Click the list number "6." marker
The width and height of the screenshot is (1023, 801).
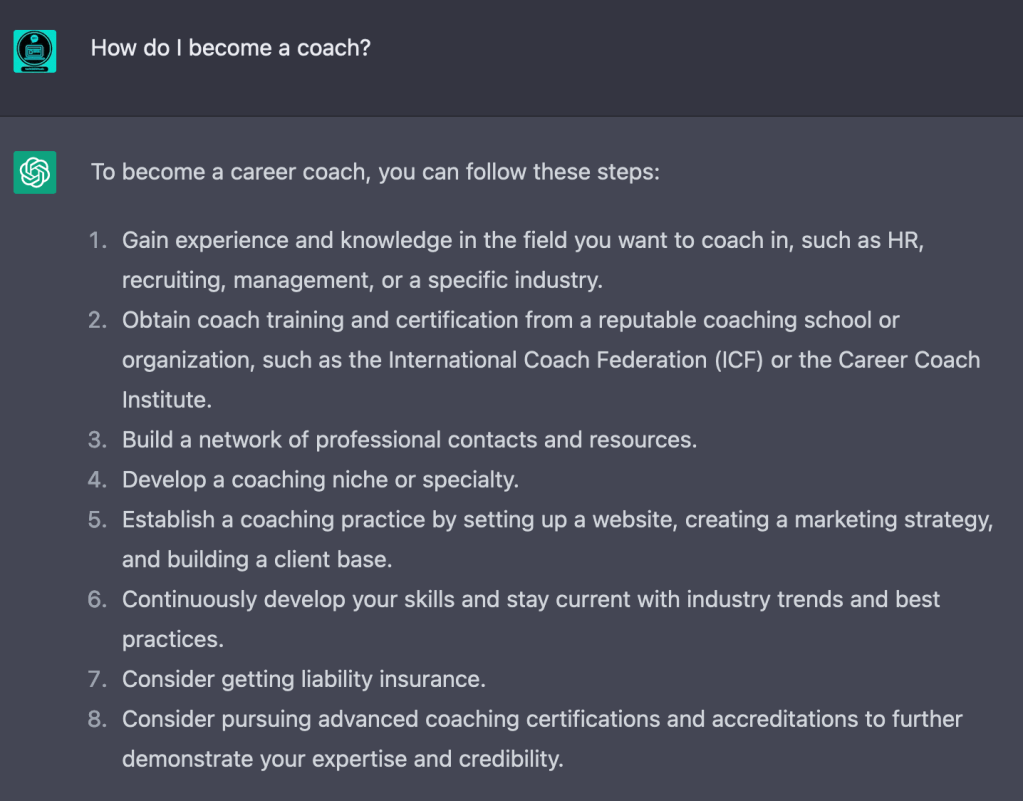pyautogui.click(x=97, y=600)
